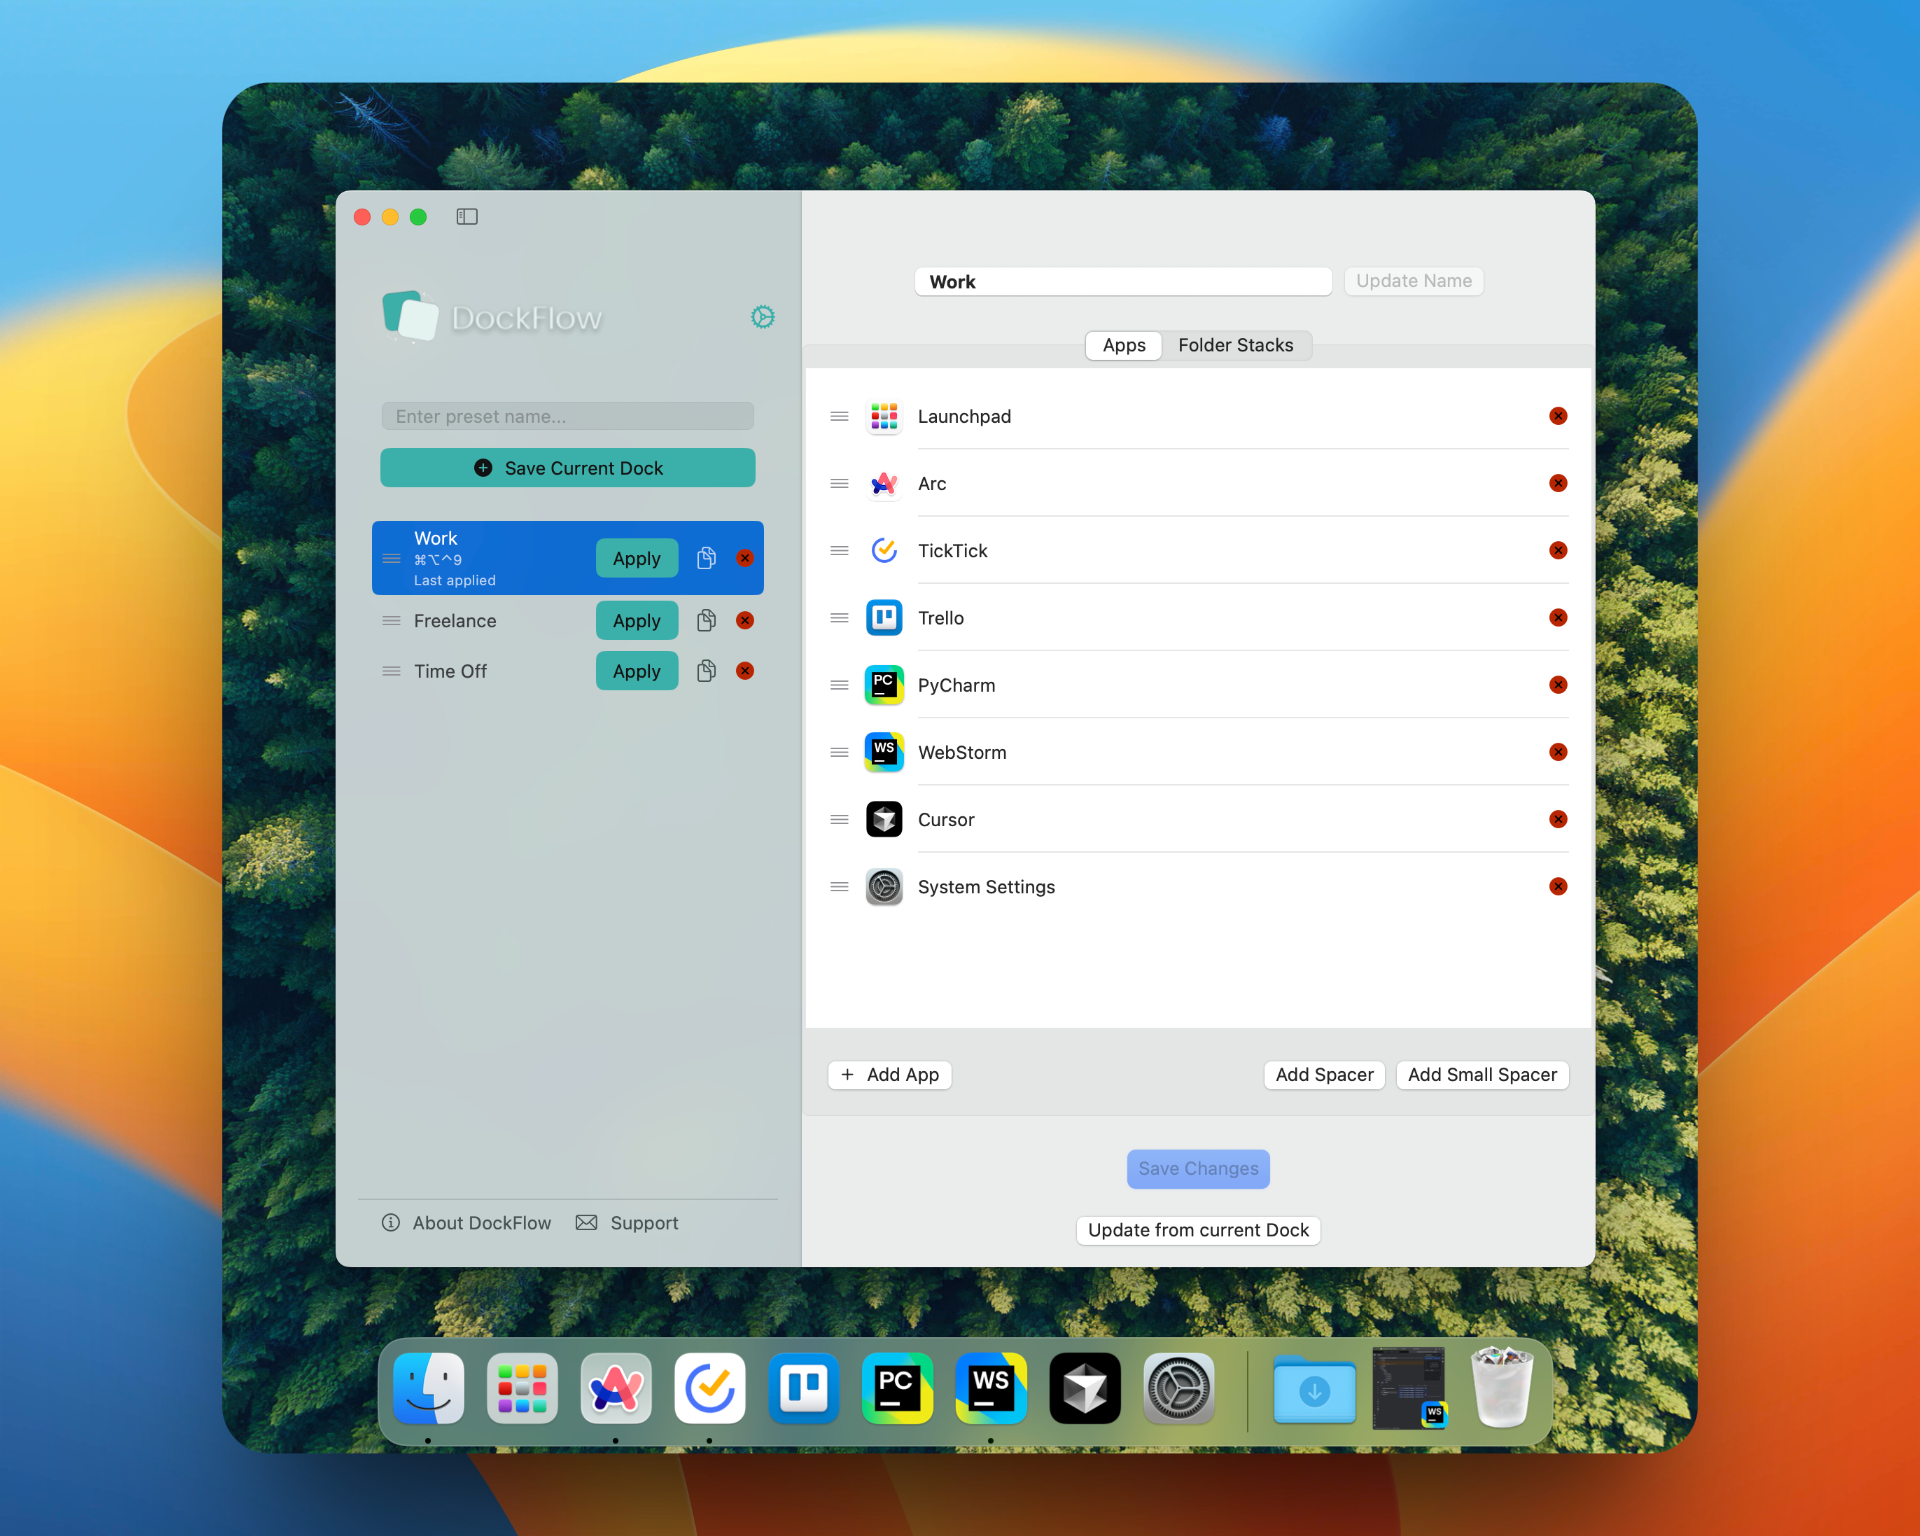Remove System Settings from the app list

1558,886
